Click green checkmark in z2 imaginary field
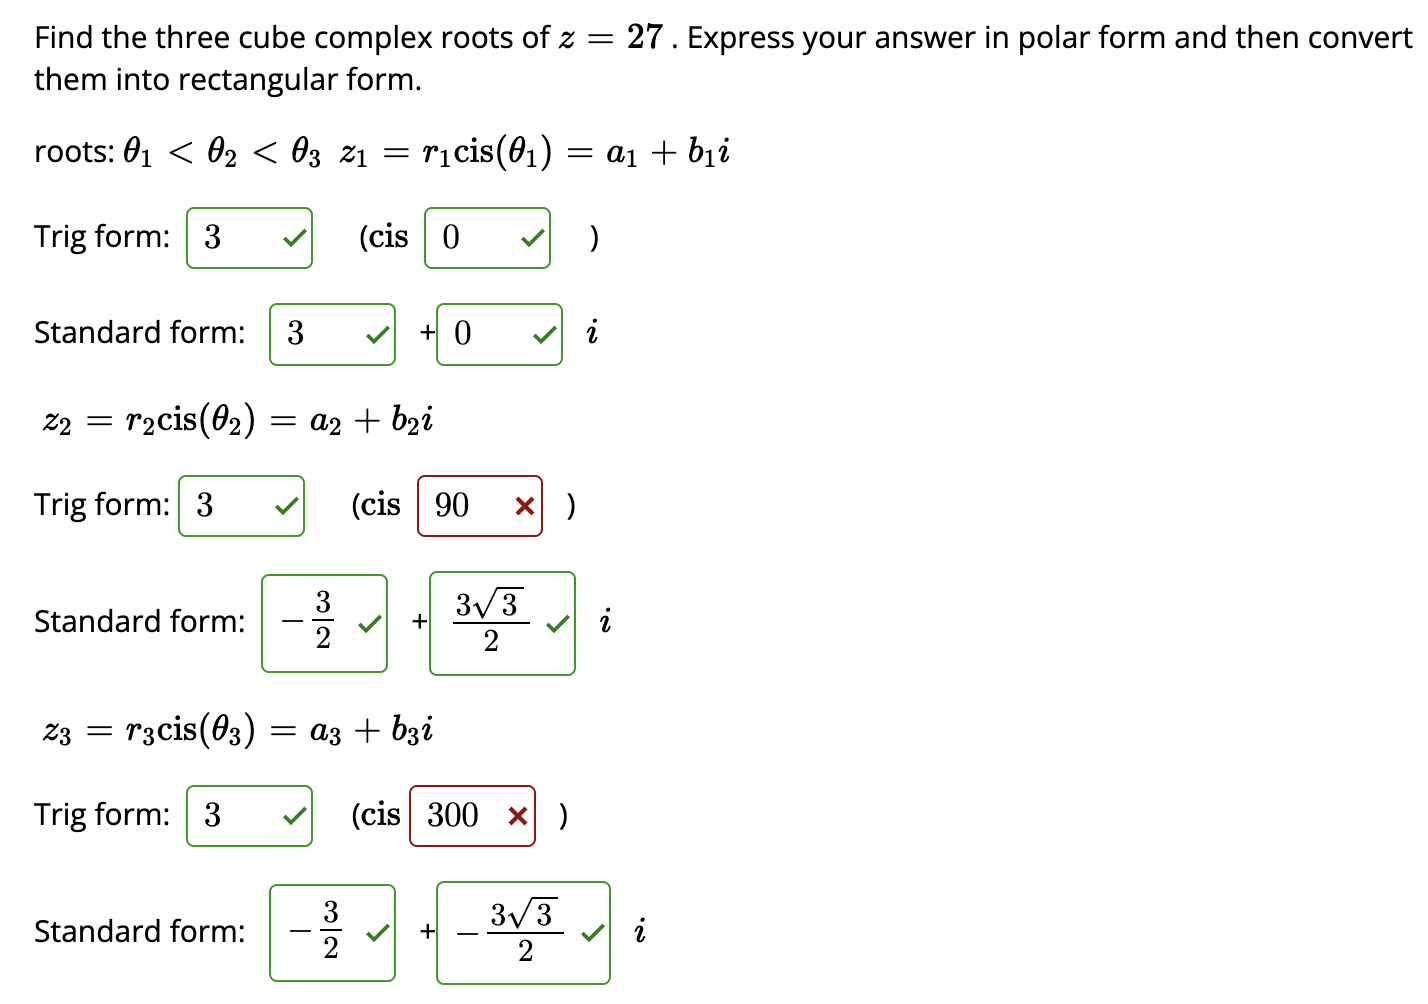Screen dimensions: 1428x1004 tap(558, 624)
